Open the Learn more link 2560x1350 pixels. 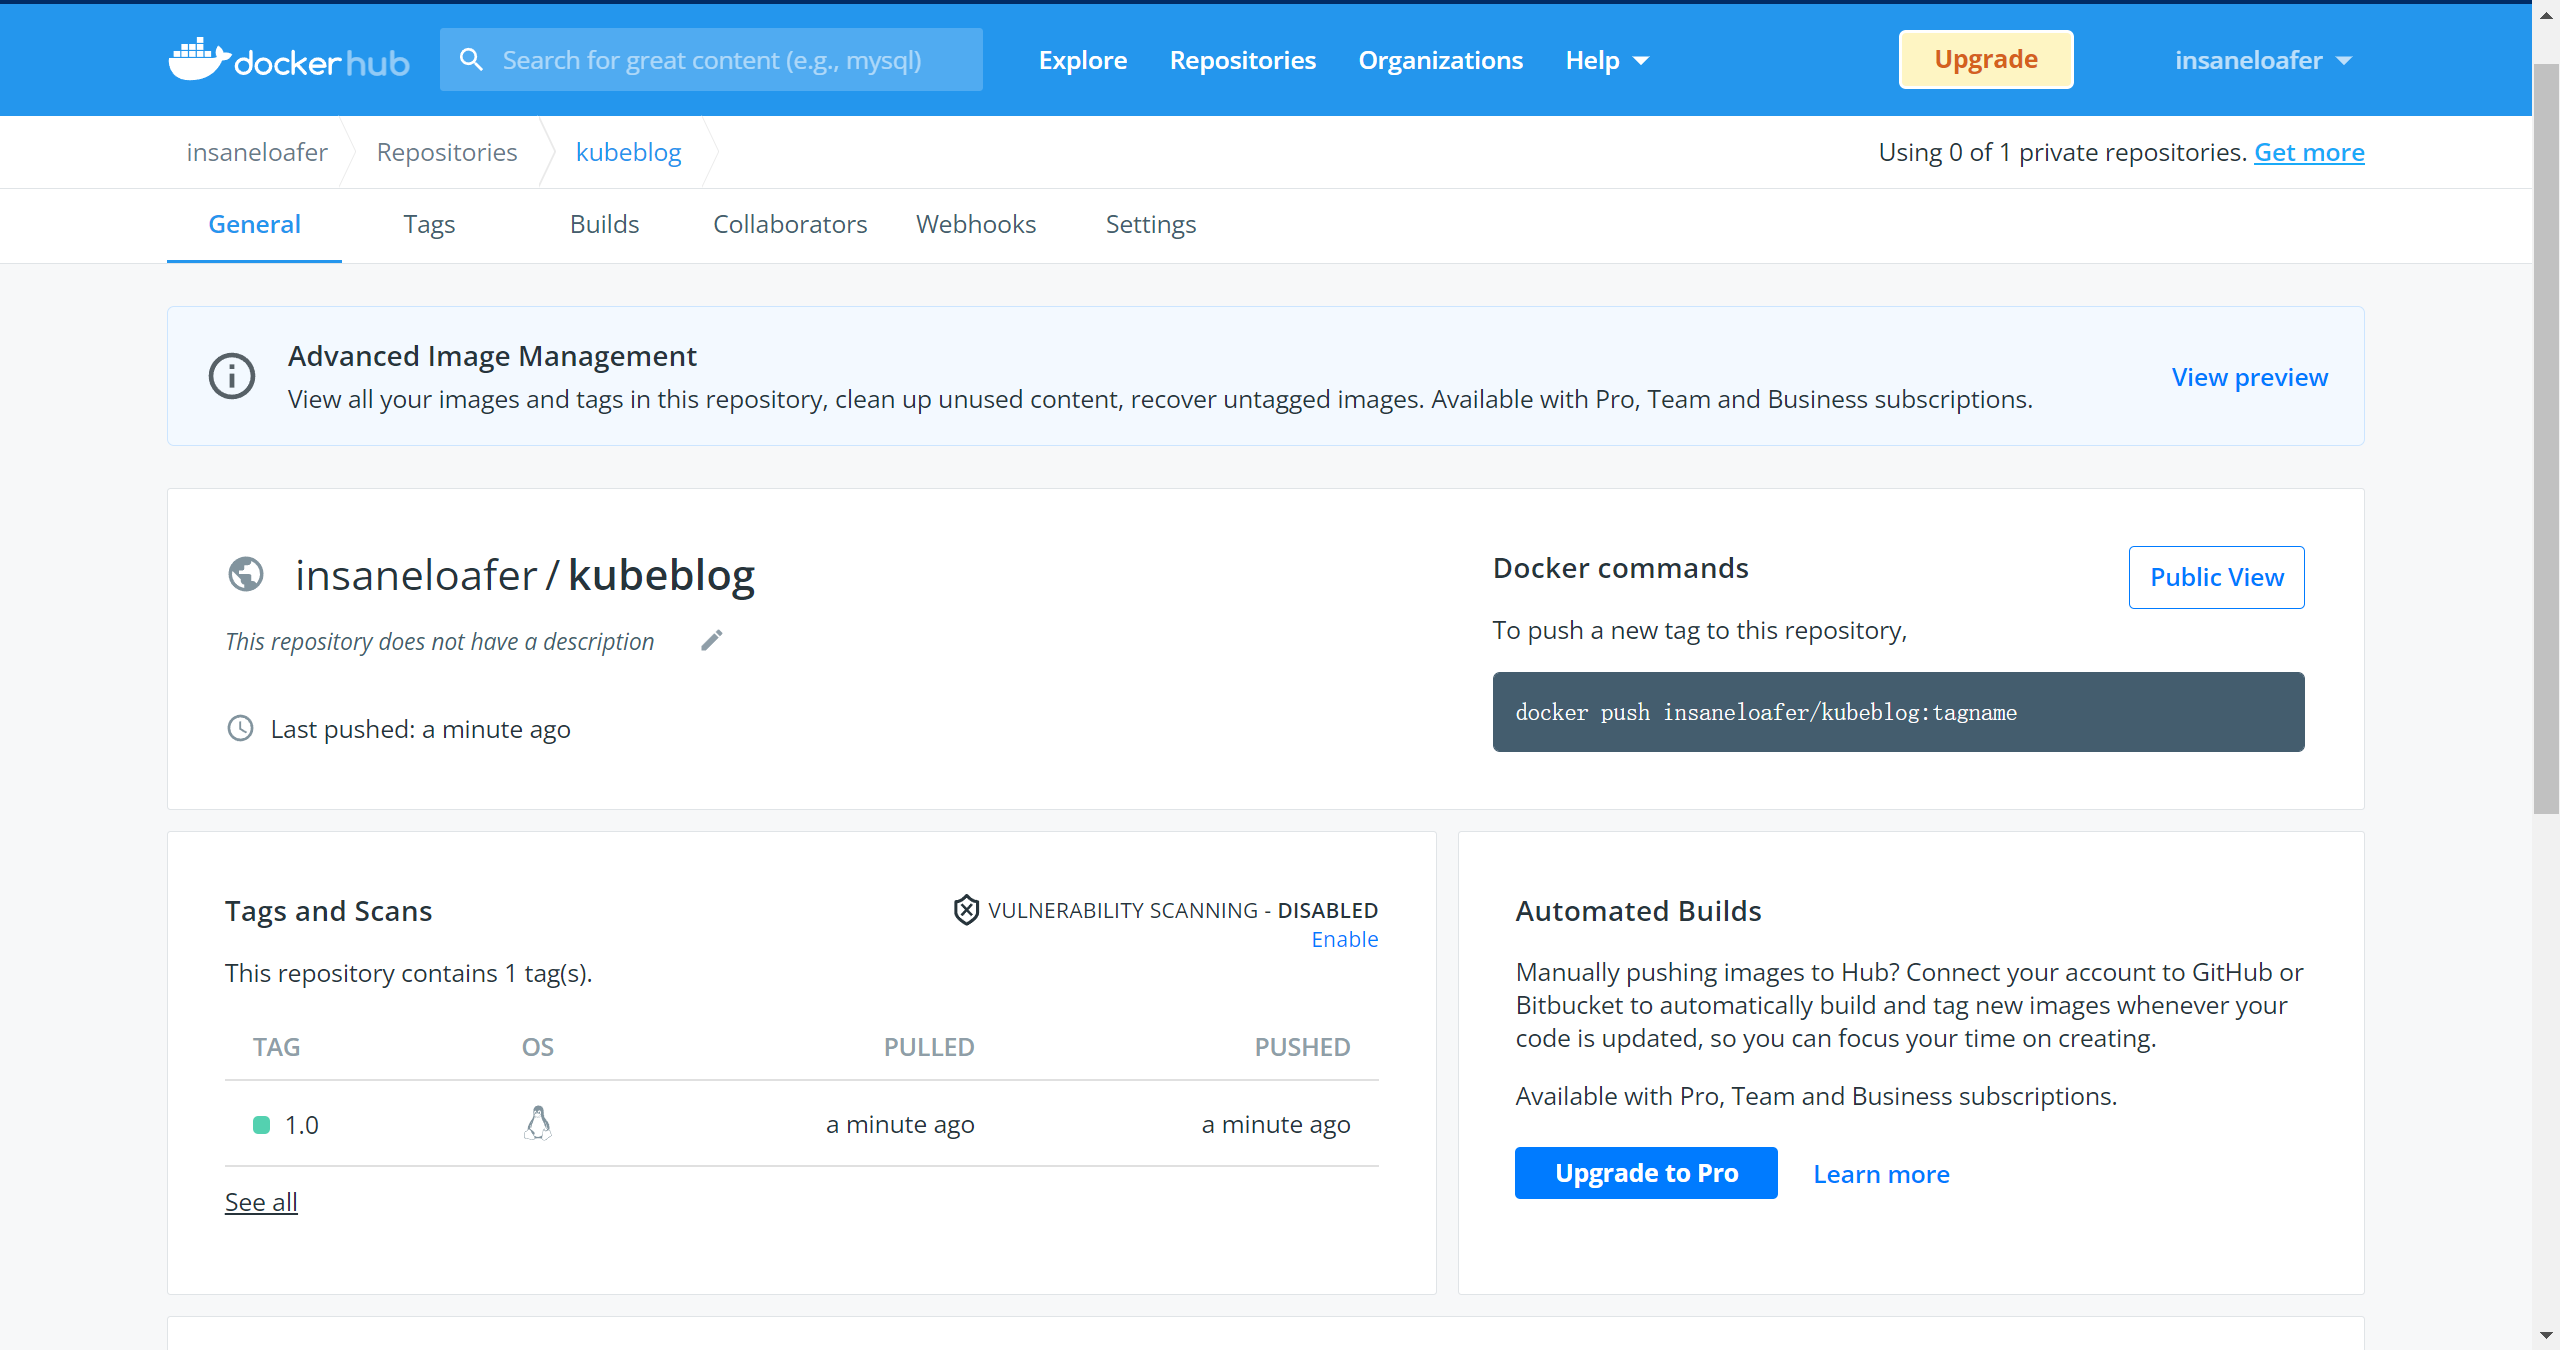(1881, 1174)
